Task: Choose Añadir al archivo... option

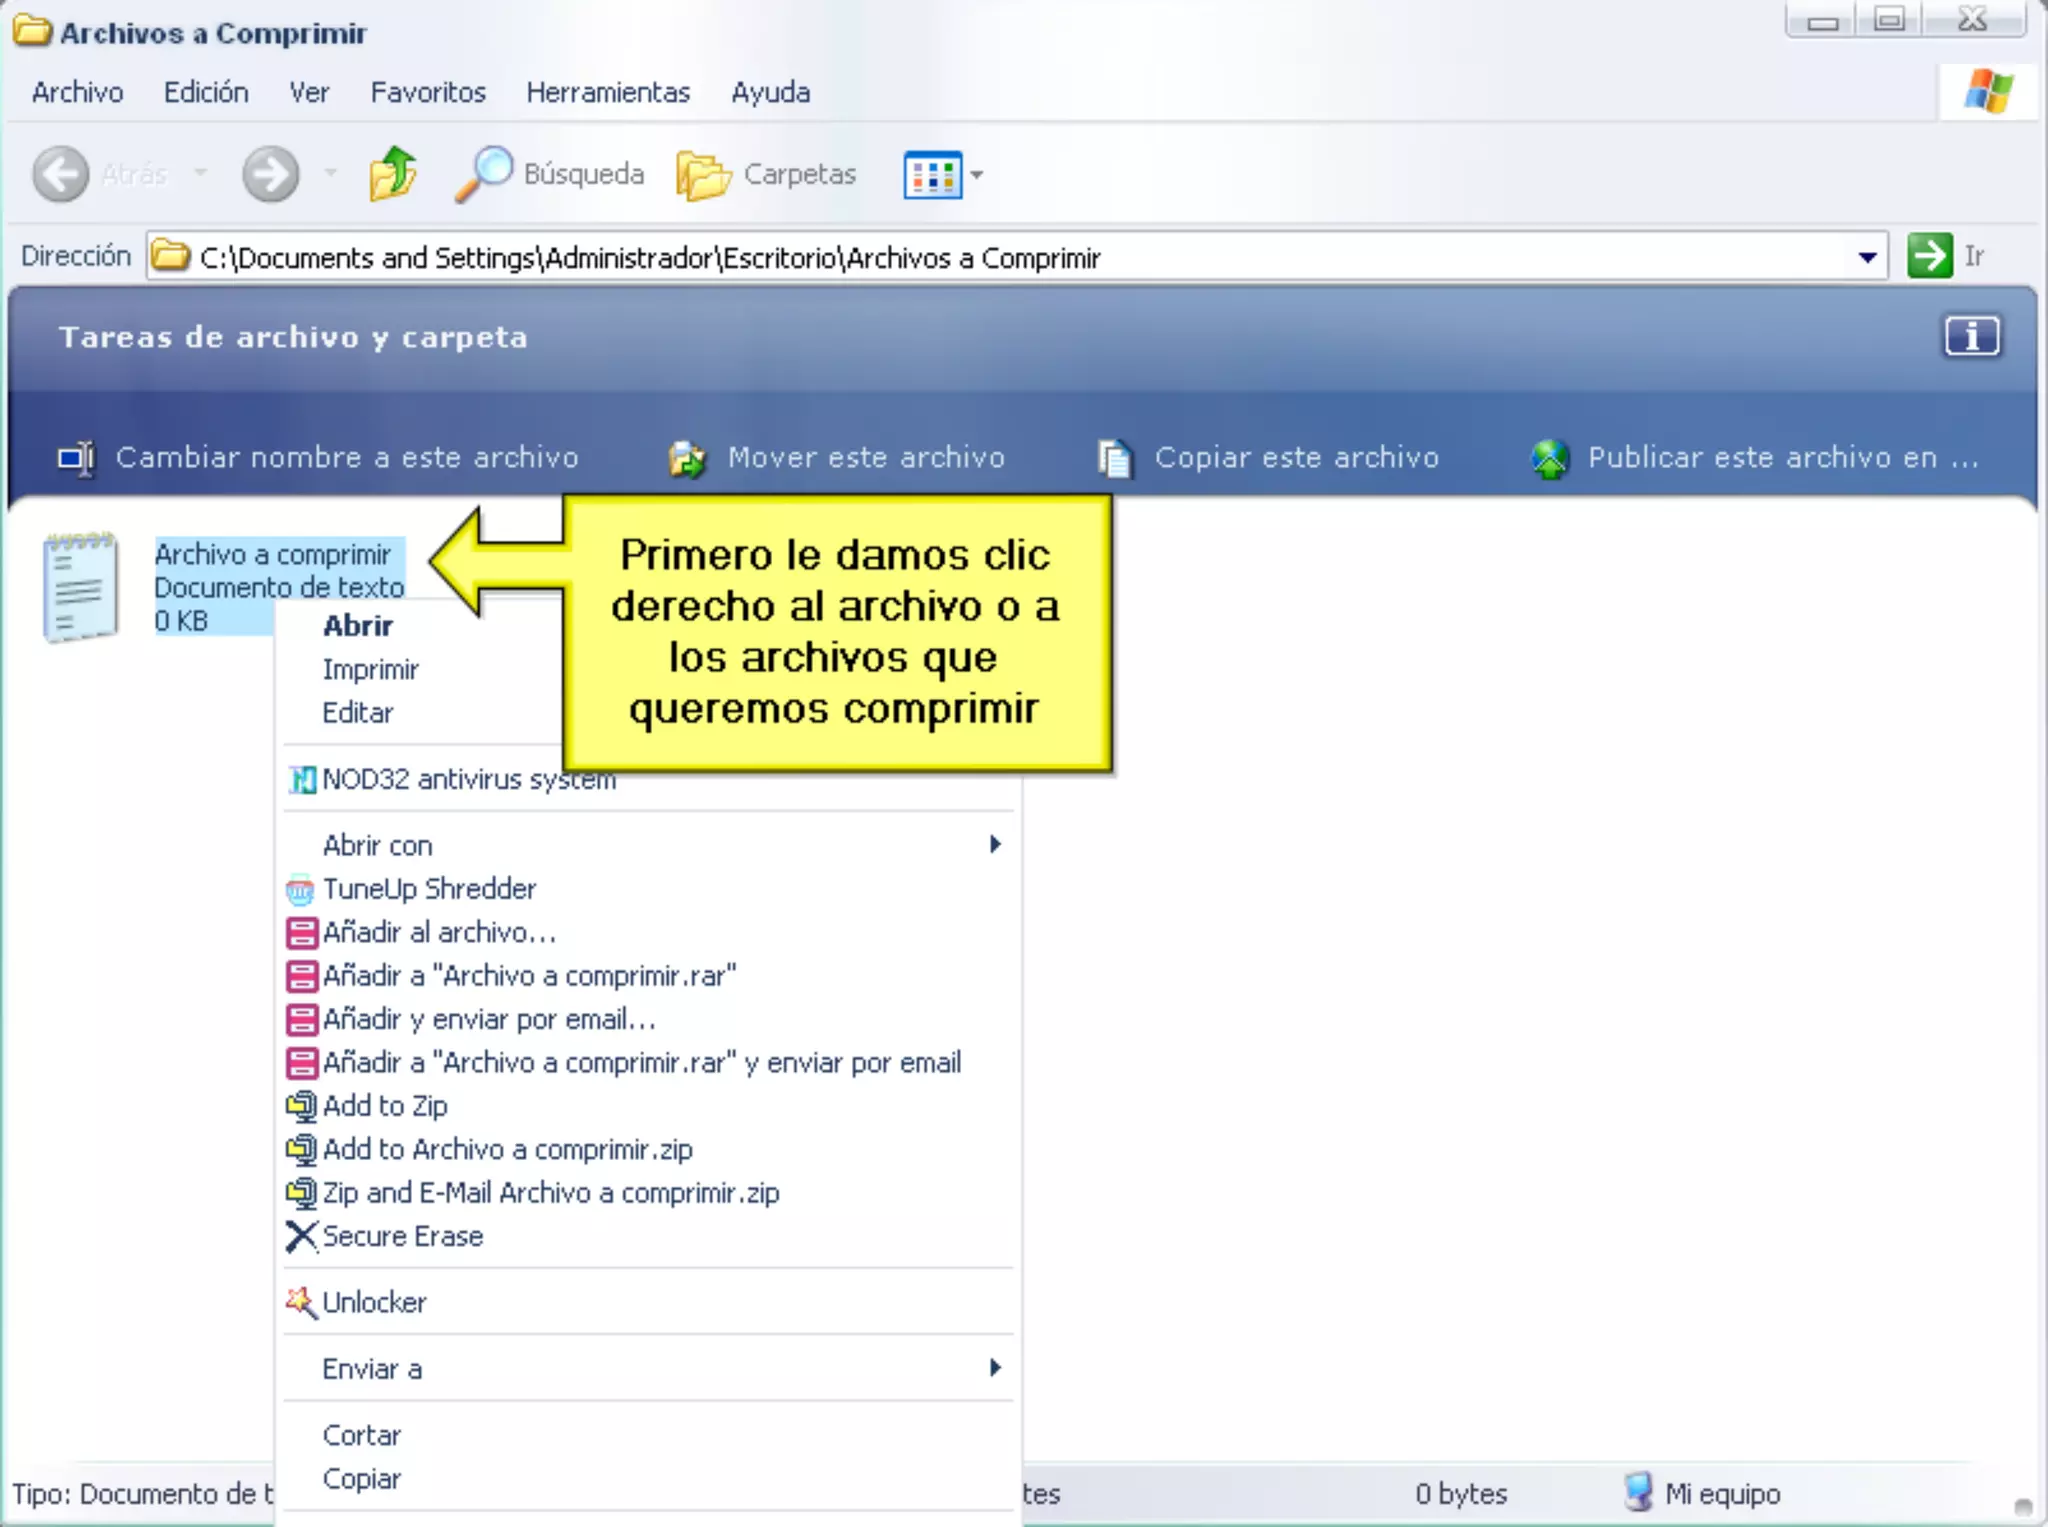Action: click(438, 932)
